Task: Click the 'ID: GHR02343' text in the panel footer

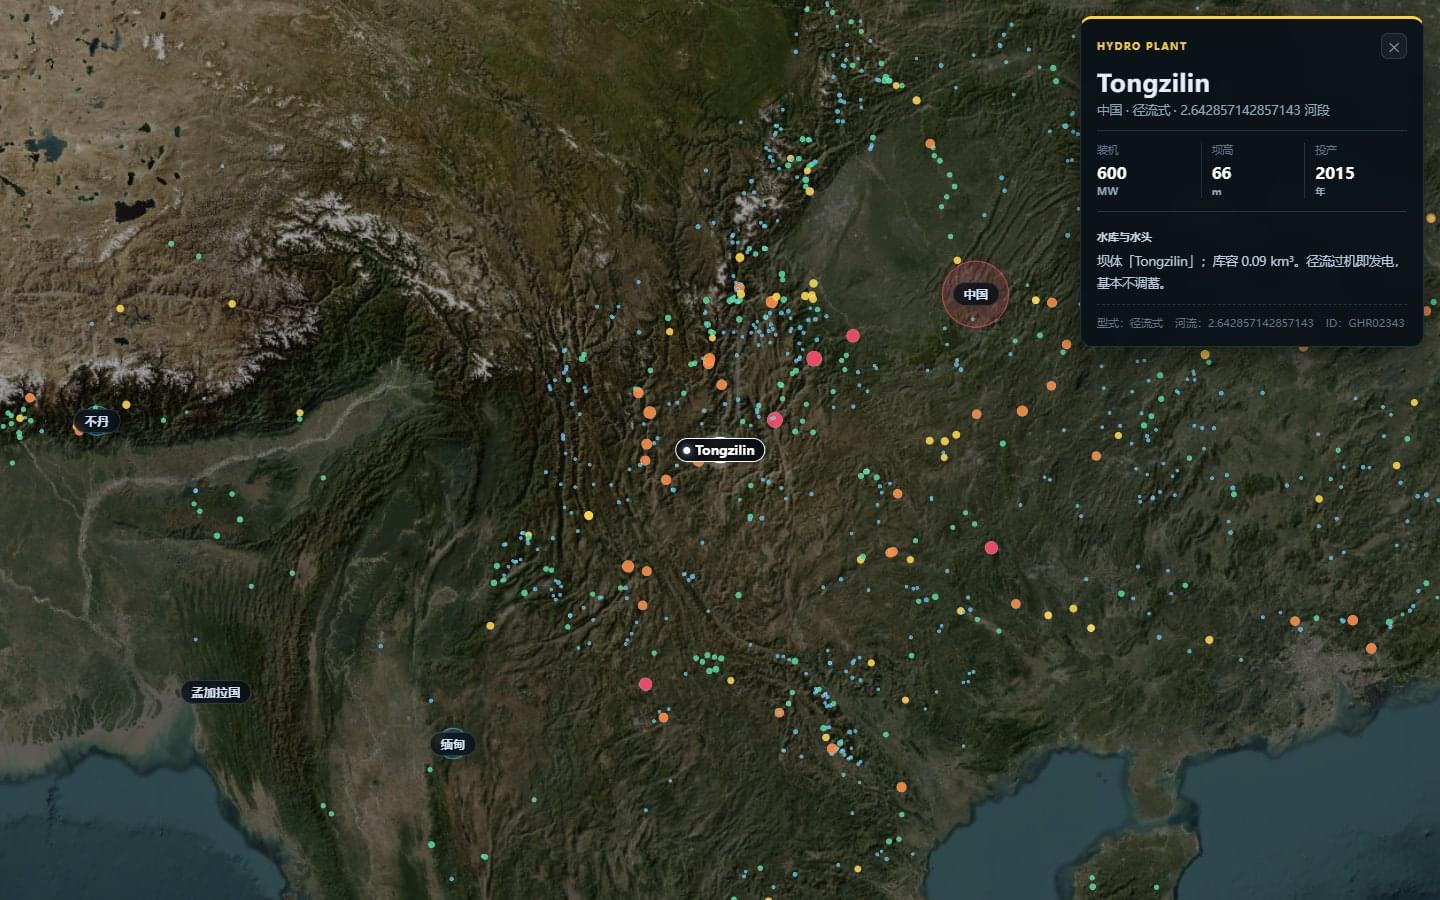Action: coord(1365,323)
